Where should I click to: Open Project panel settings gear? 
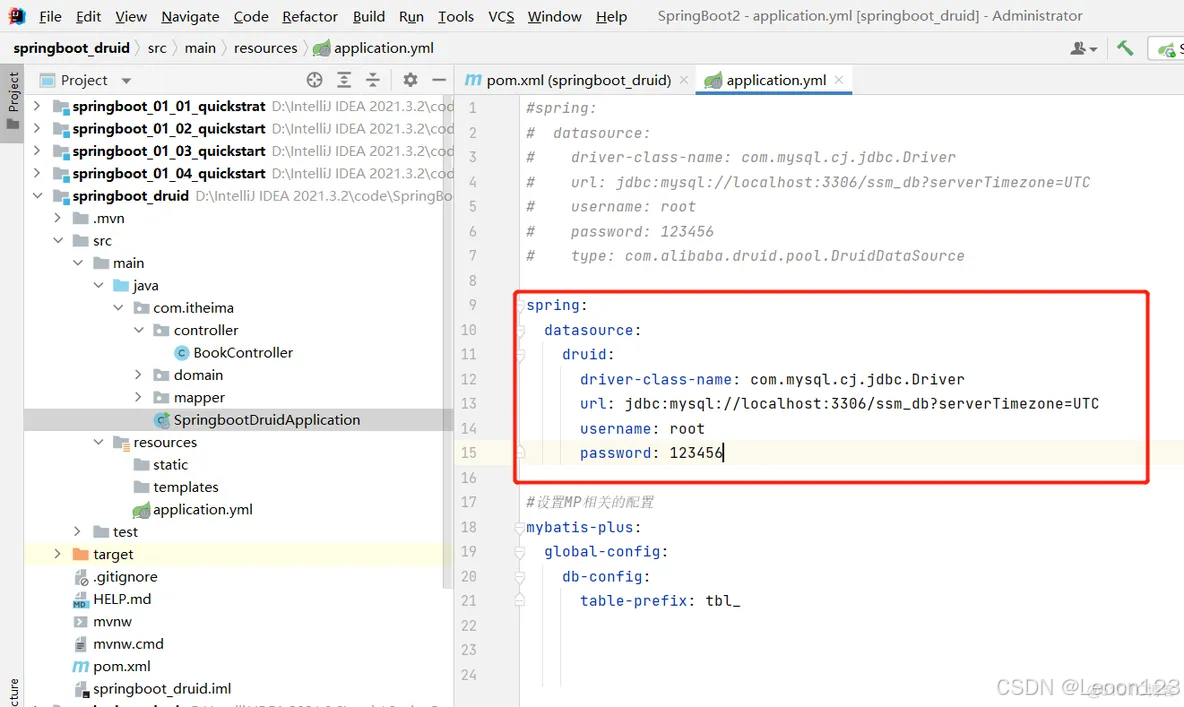[x=410, y=80]
